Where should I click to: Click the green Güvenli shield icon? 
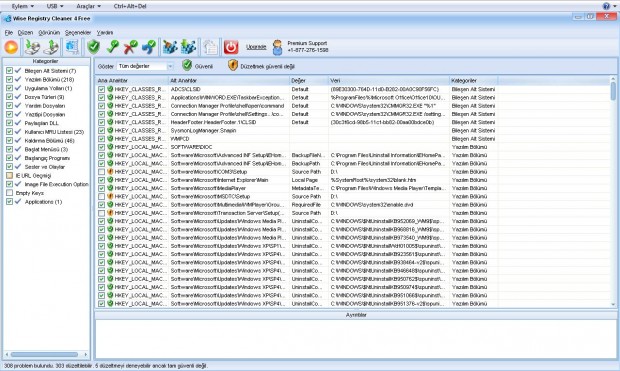187,65
